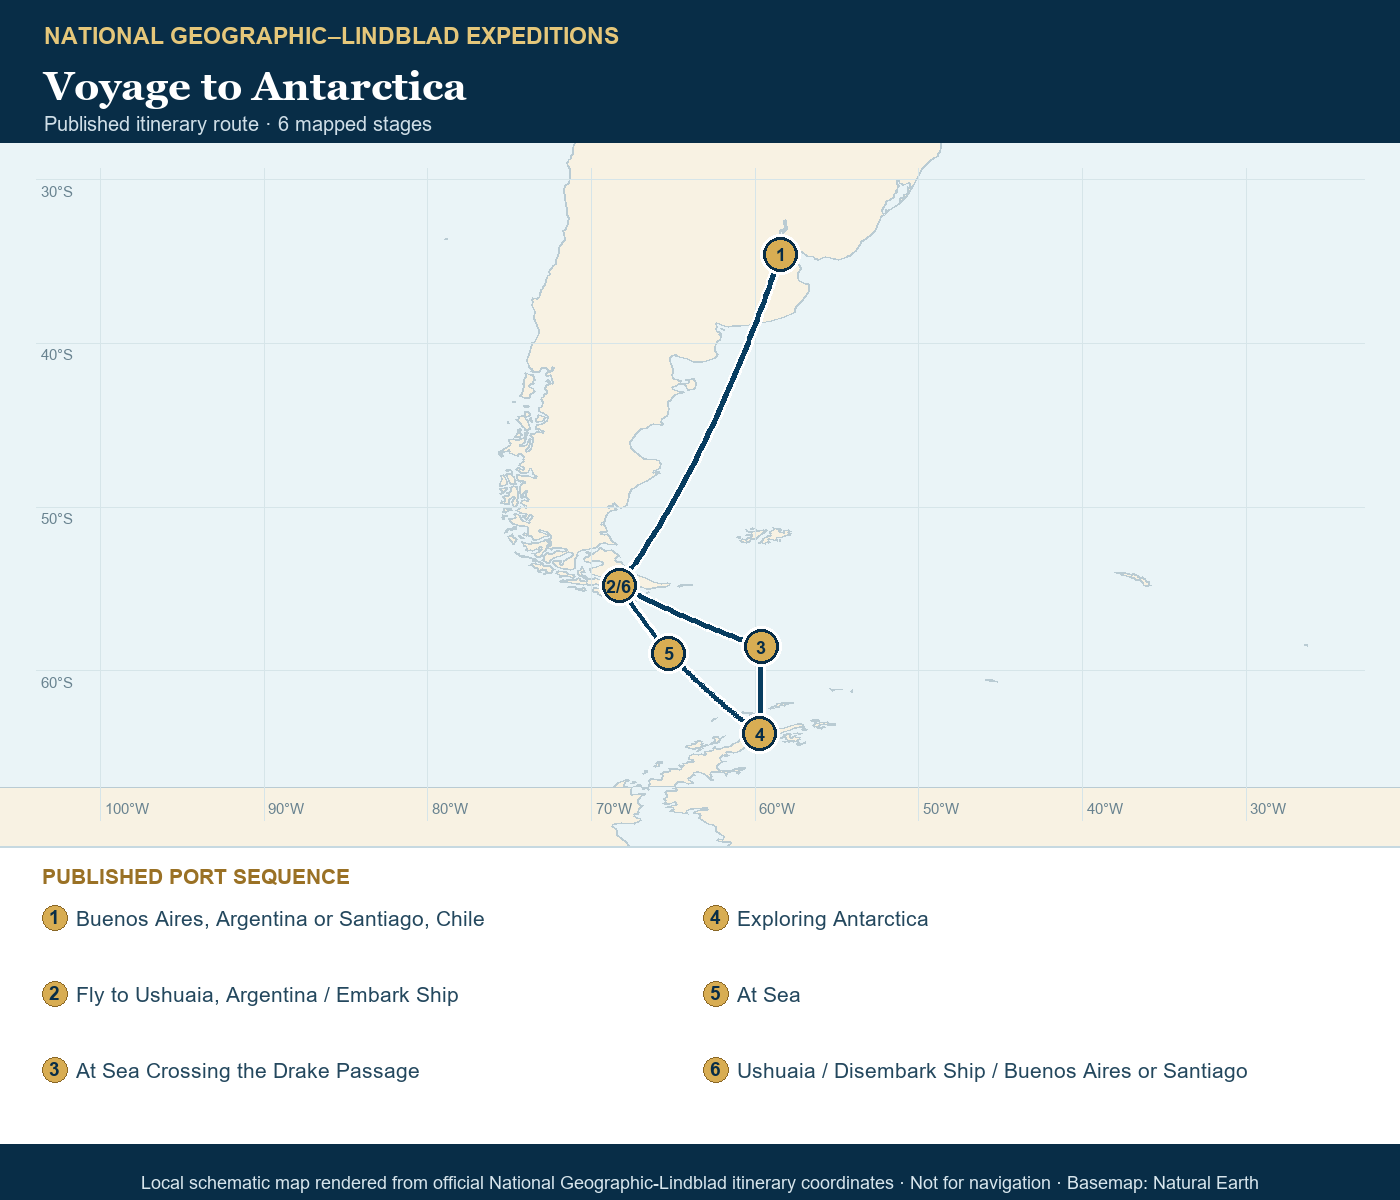Select the 60°S latitude label
Viewport: 1400px width, 1200px height.
57,682
